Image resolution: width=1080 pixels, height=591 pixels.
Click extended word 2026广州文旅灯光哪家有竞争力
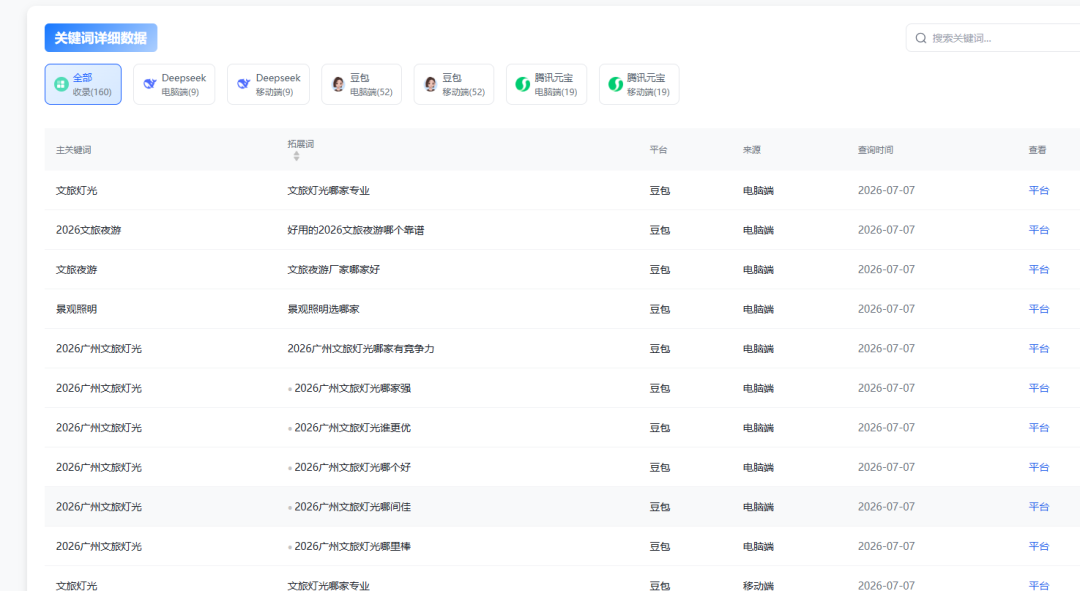point(361,349)
